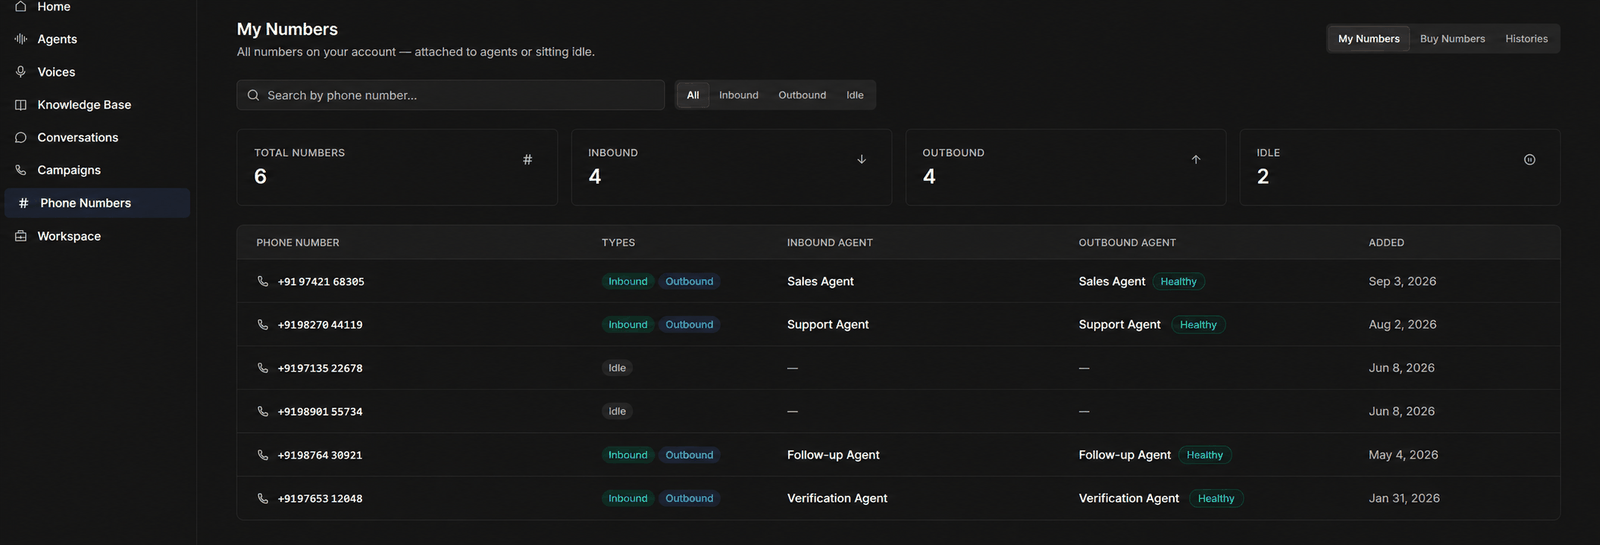The height and width of the screenshot is (545, 1600).
Task: Open number +9198901 55734
Action: (320, 412)
